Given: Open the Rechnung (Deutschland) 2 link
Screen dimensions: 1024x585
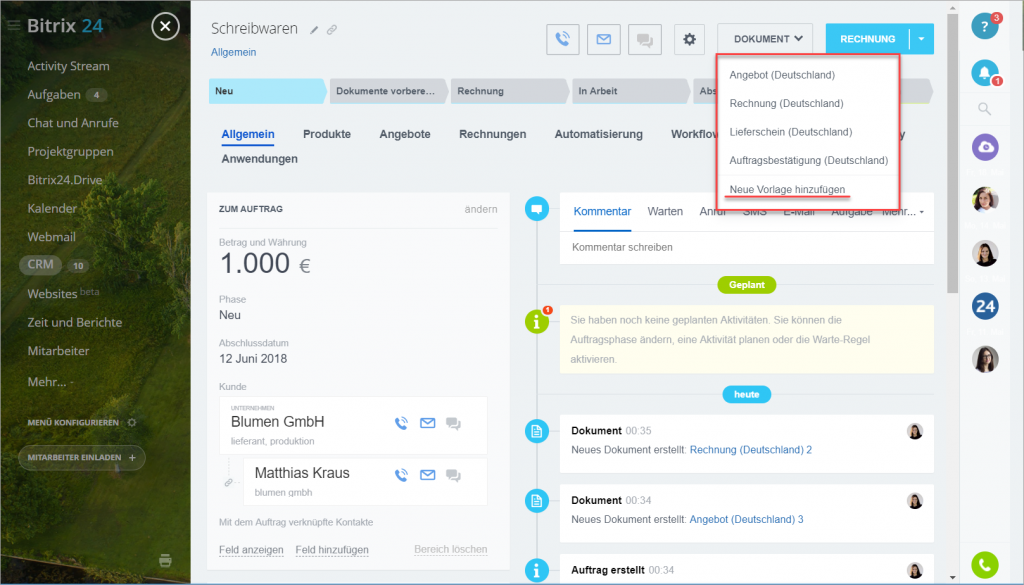Looking at the screenshot, I should (x=750, y=450).
